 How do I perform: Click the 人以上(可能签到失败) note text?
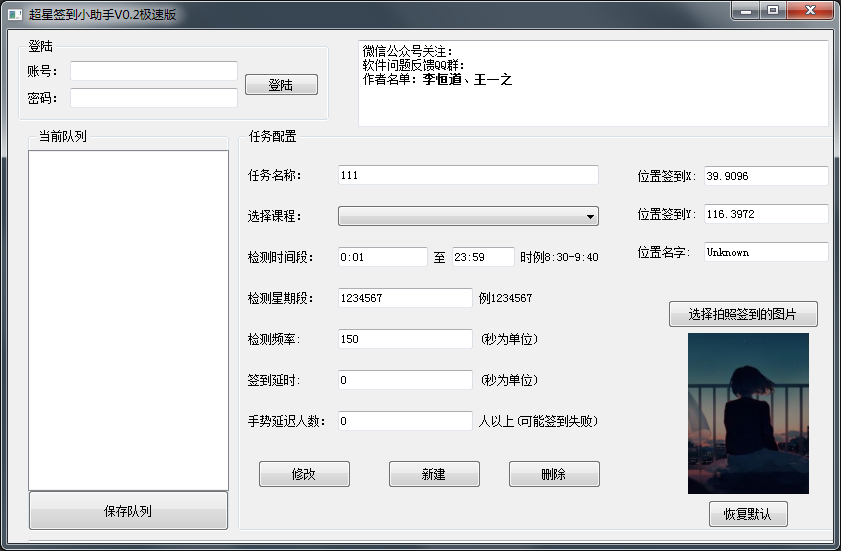pos(538,422)
